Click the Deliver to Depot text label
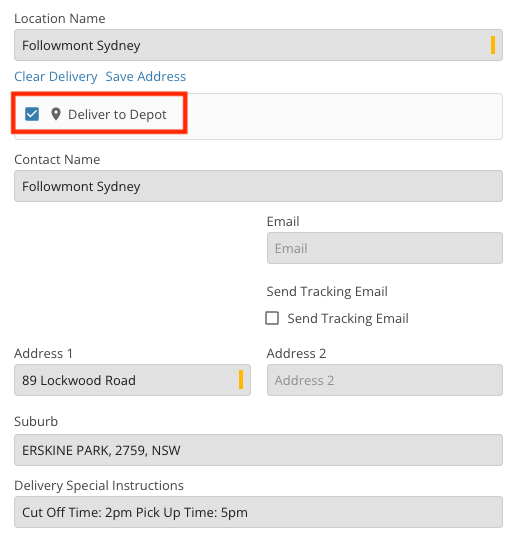Screen dimensions: 513x540 pos(117,115)
